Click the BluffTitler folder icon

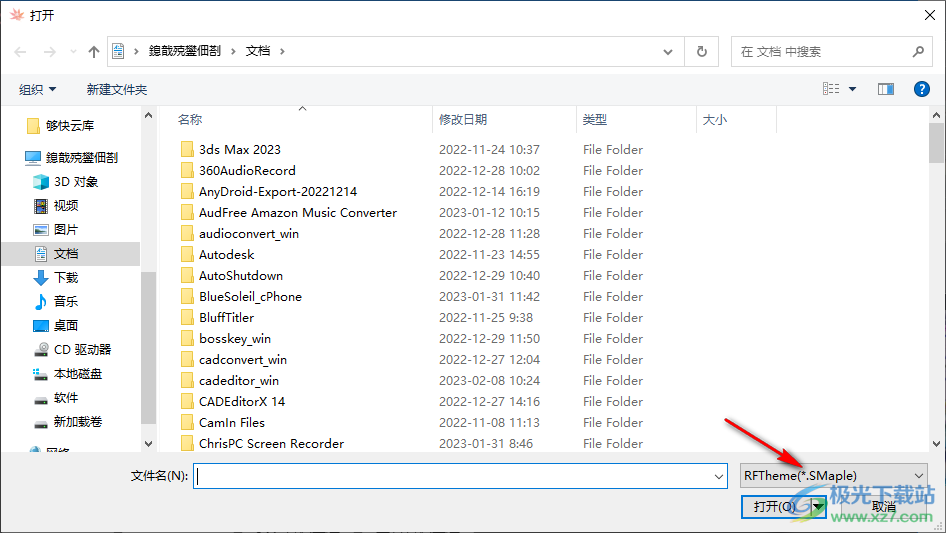click(x=187, y=318)
